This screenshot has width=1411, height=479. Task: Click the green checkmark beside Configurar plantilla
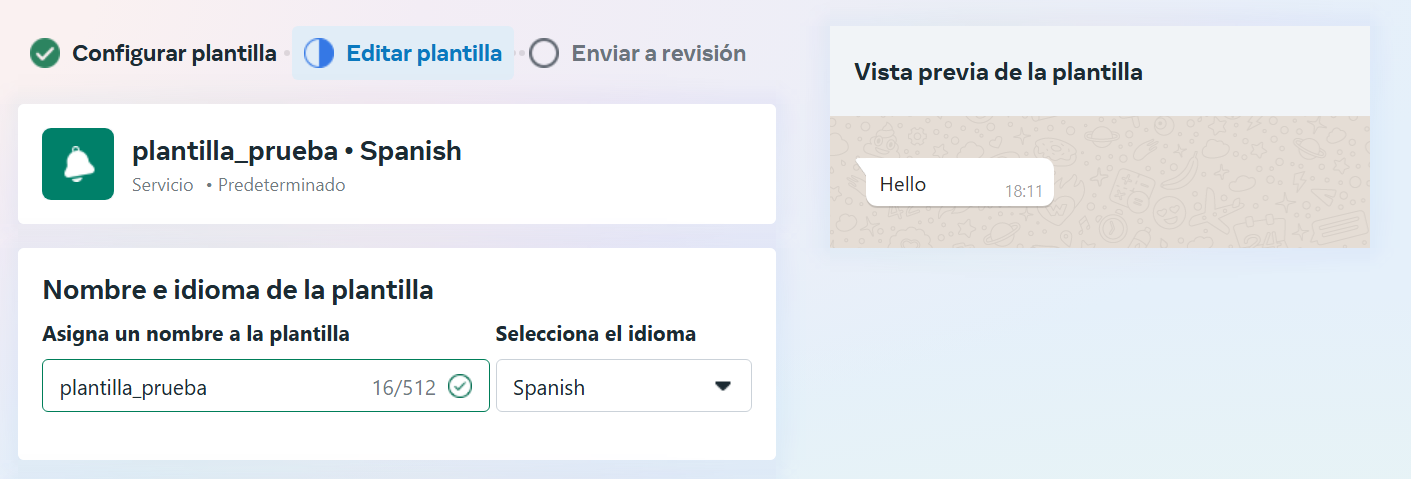(44, 53)
